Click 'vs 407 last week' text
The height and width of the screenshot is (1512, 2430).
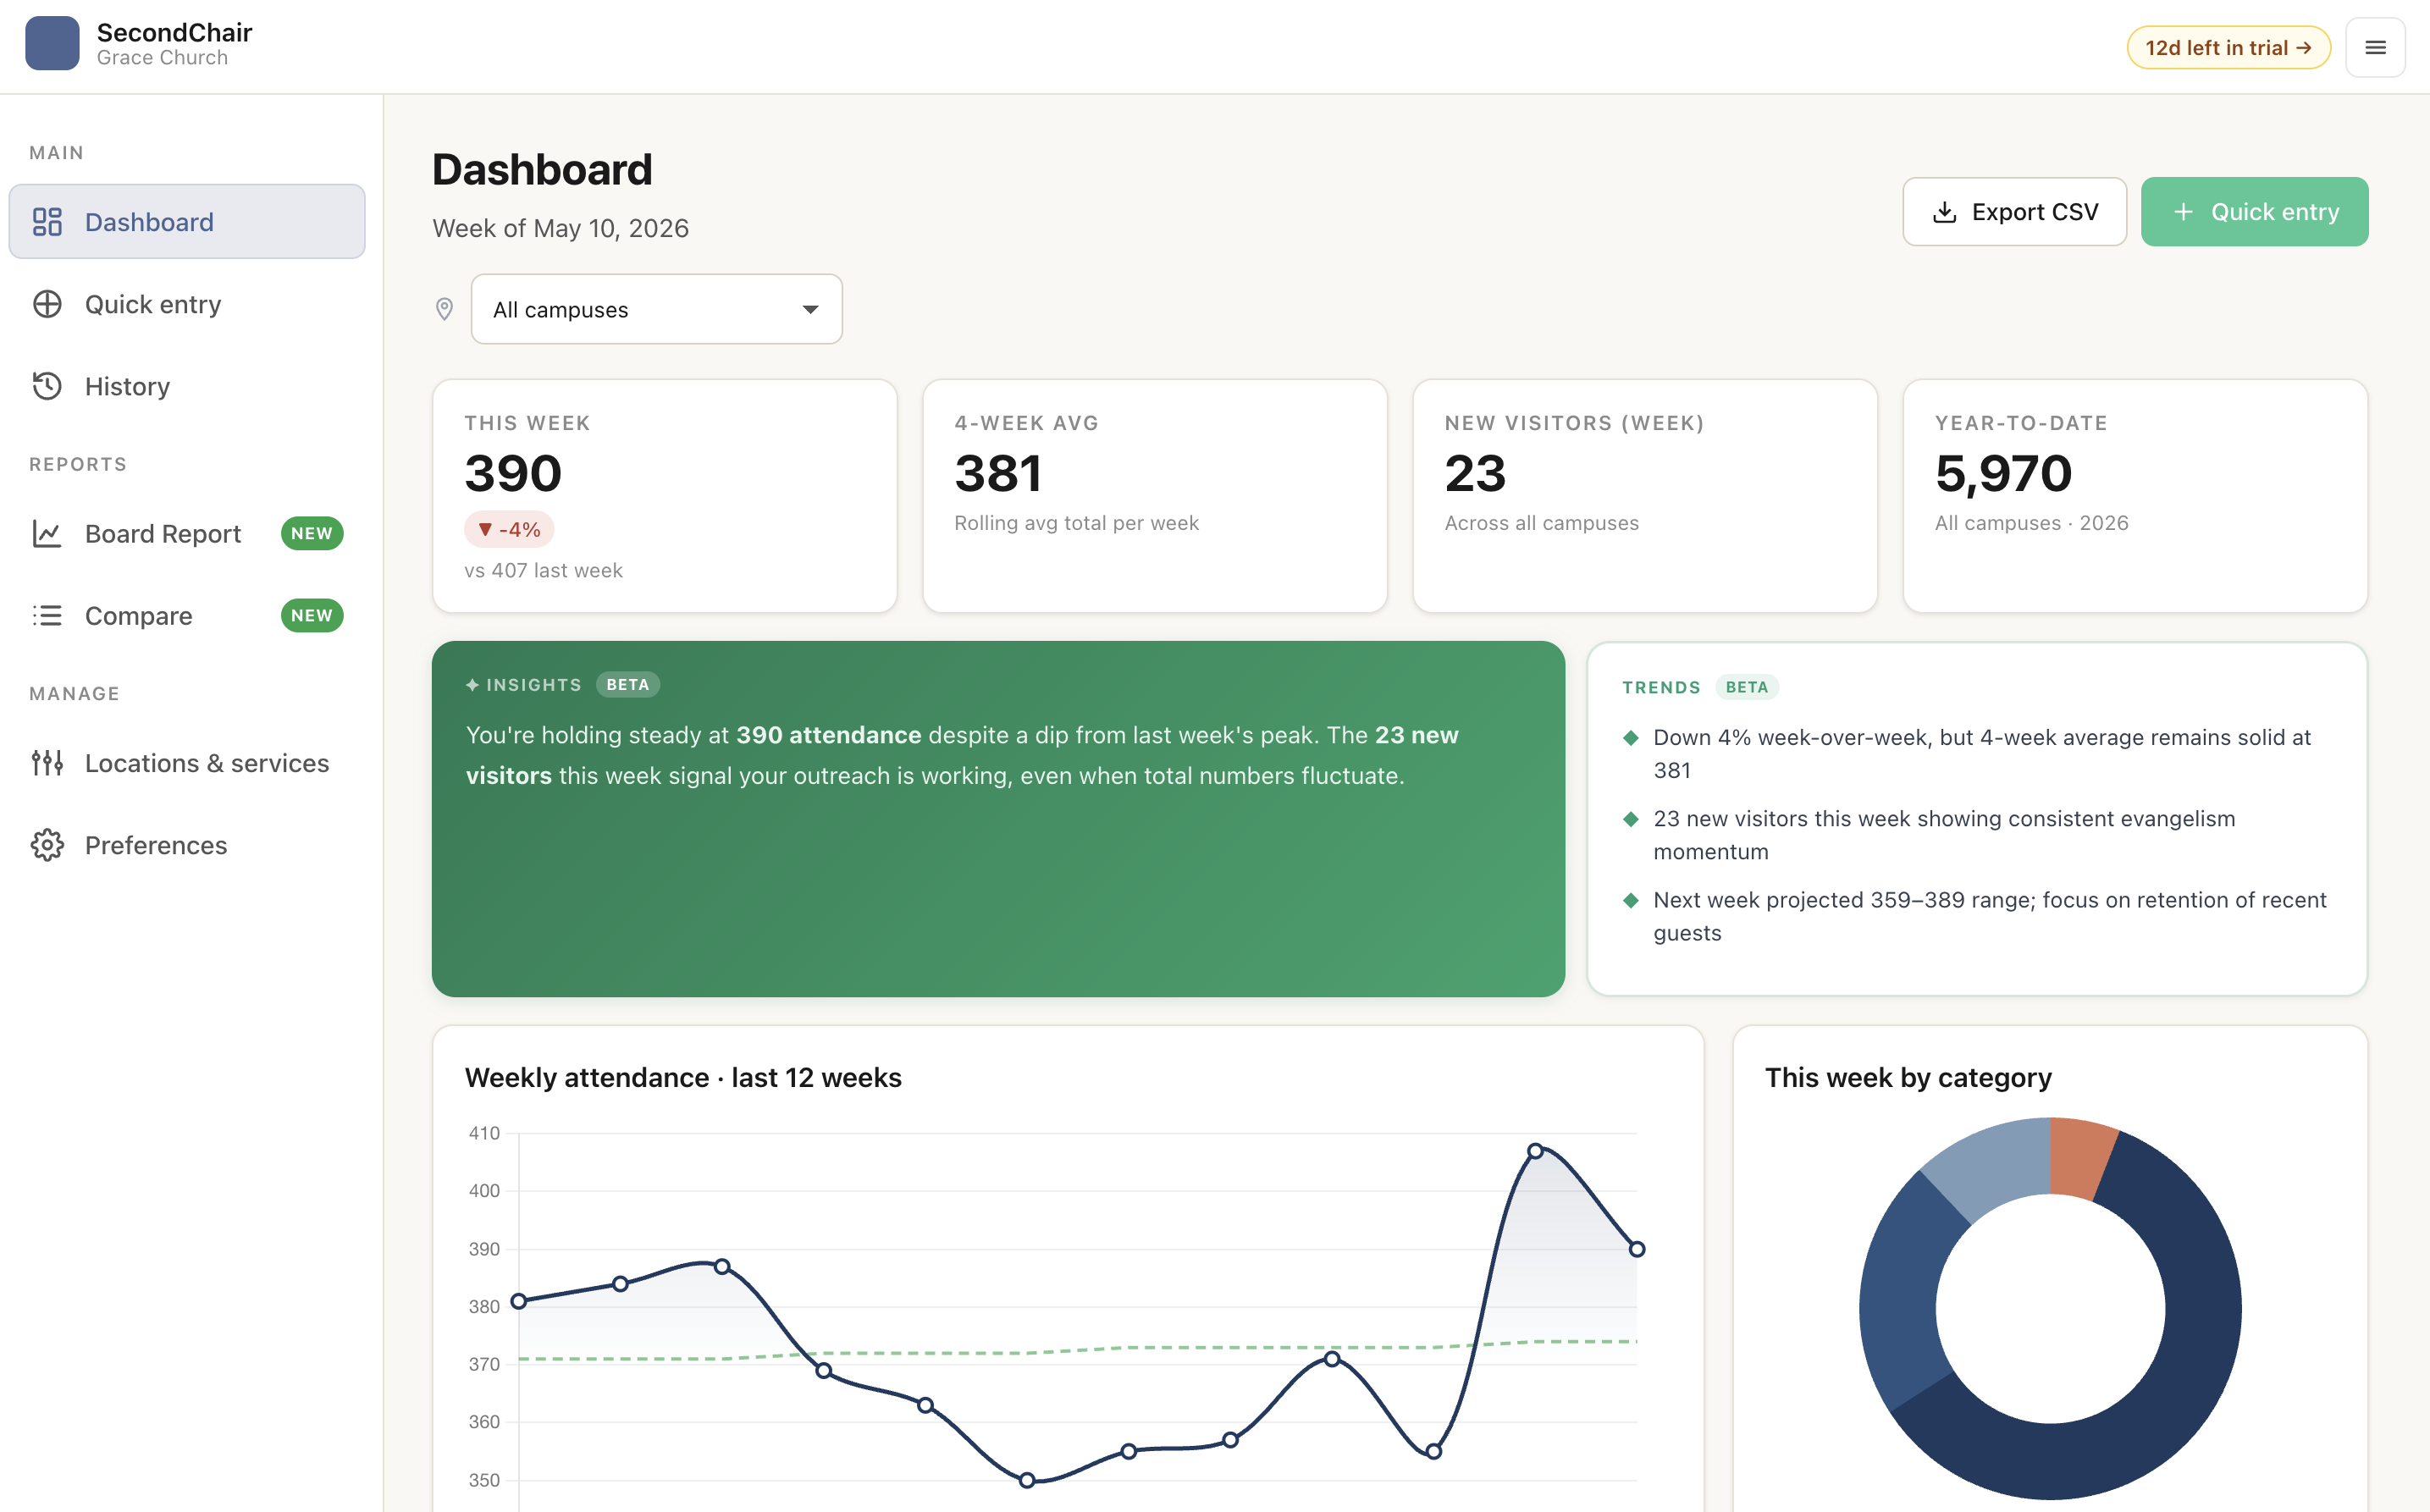pos(543,570)
